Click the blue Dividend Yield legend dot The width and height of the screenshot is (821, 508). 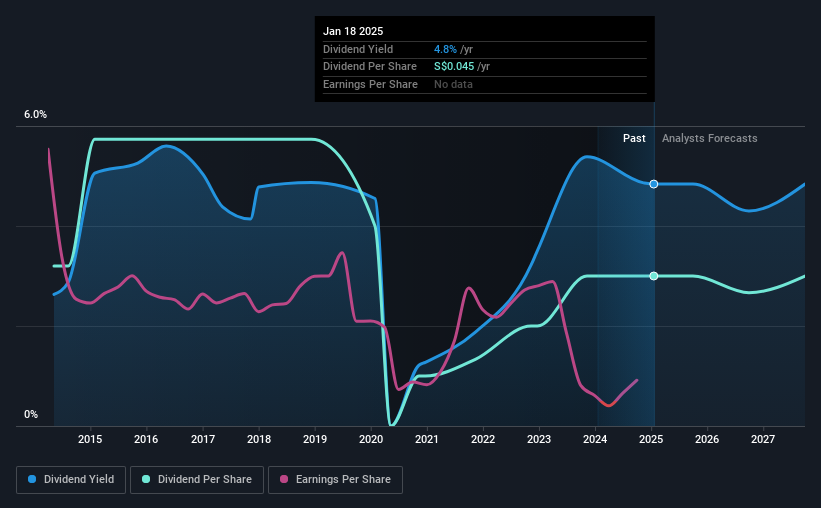32,479
